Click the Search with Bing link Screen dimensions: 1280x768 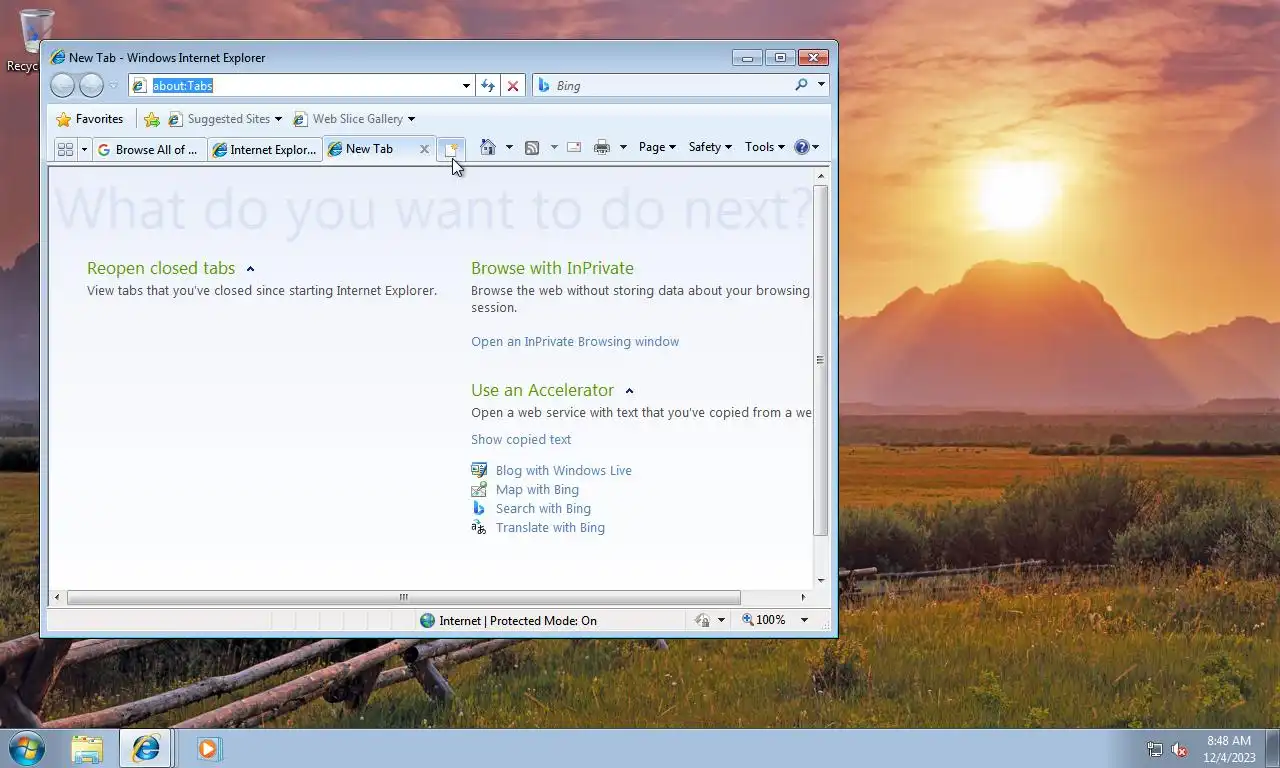click(x=543, y=509)
